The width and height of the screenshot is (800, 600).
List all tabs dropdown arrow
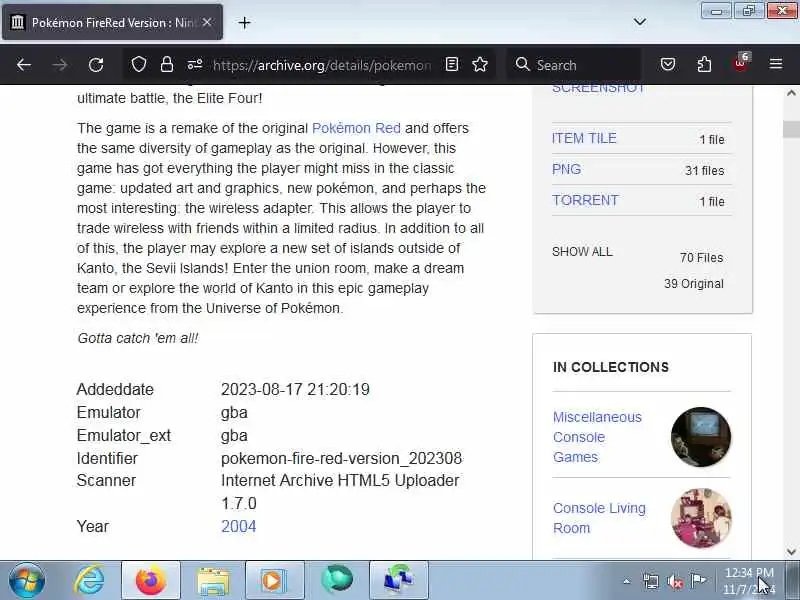[x=640, y=22]
